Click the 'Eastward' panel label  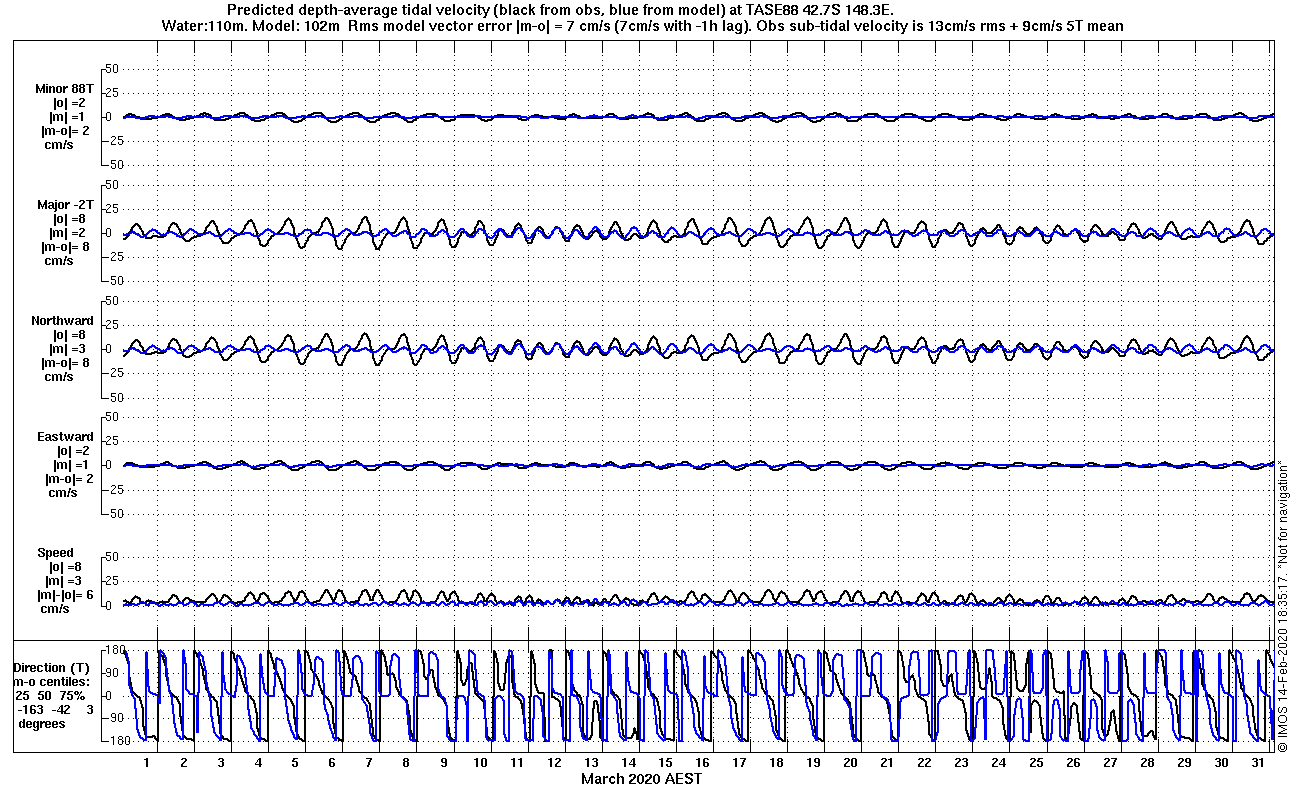(x=65, y=437)
